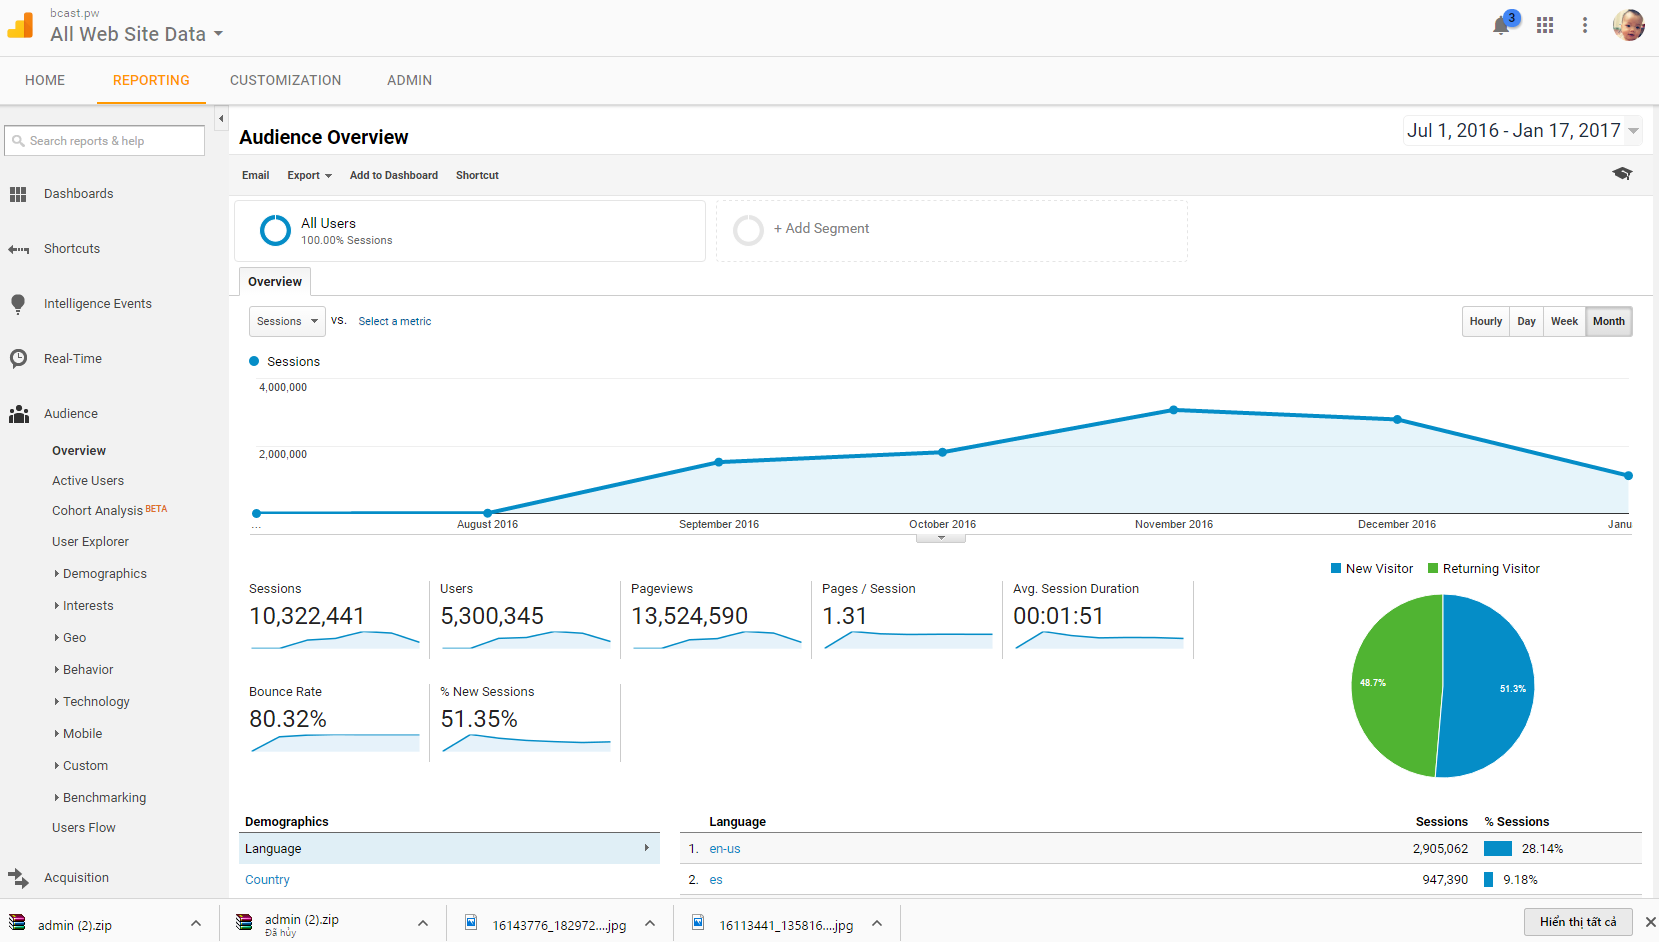Open the en-us language link
This screenshot has height=942, width=1659.
tap(725, 849)
